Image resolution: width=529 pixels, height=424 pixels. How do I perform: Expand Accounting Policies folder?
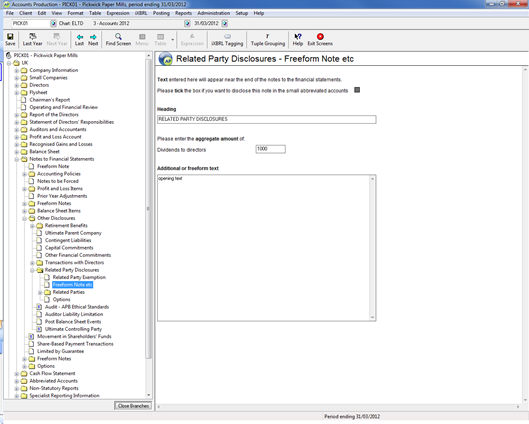pyautogui.click(x=24, y=174)
